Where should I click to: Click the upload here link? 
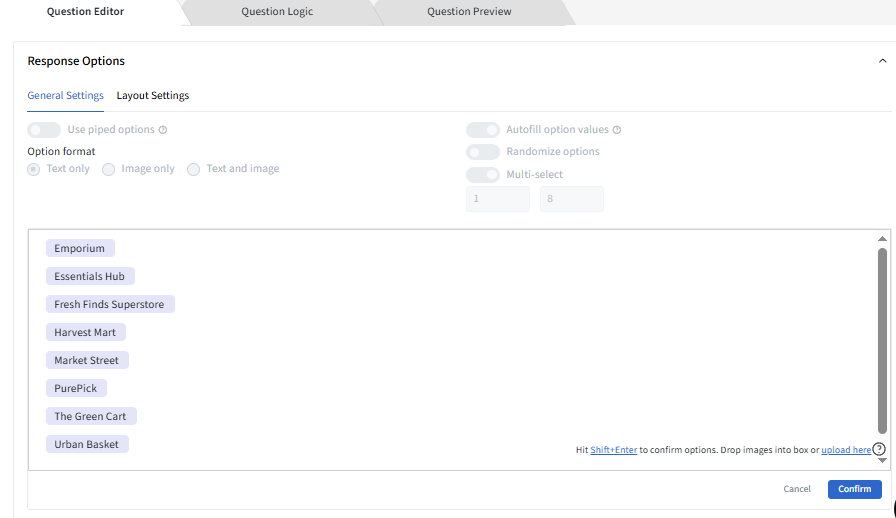pos(846,450)
